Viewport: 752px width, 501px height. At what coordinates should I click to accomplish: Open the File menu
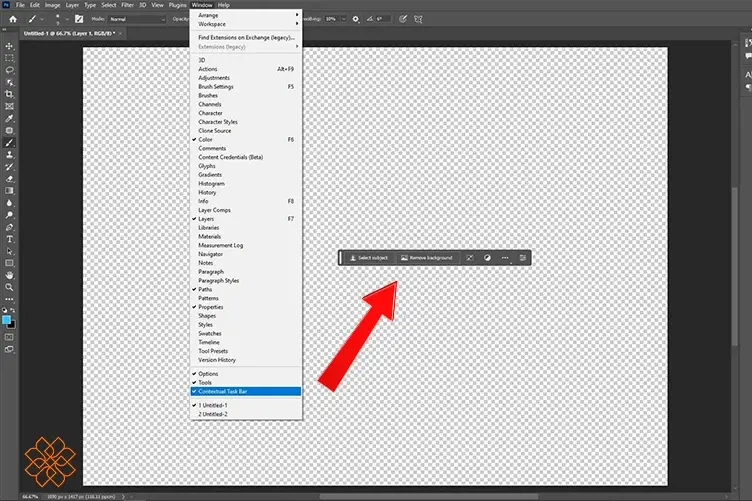click(20, 5)
